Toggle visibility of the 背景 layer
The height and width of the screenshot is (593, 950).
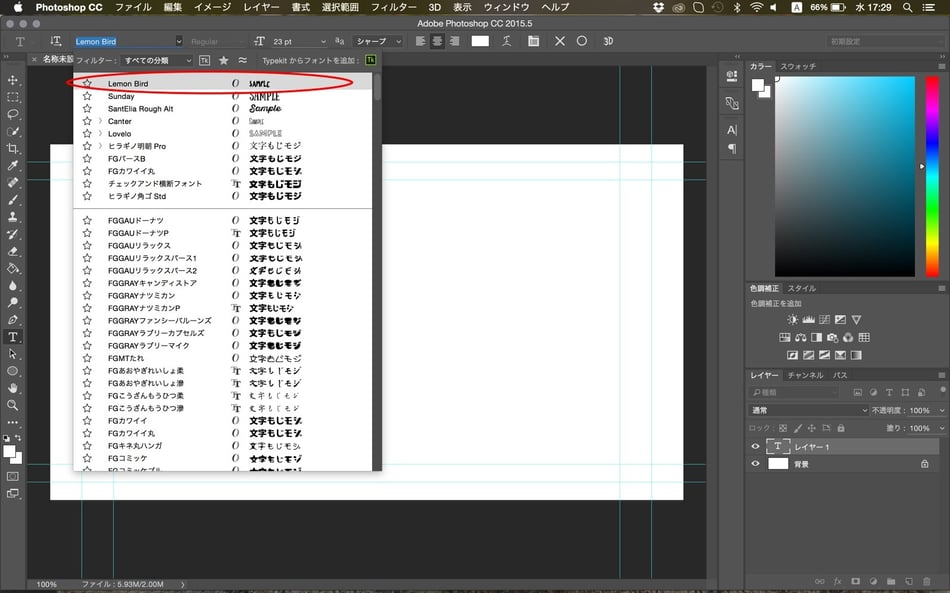755,464
